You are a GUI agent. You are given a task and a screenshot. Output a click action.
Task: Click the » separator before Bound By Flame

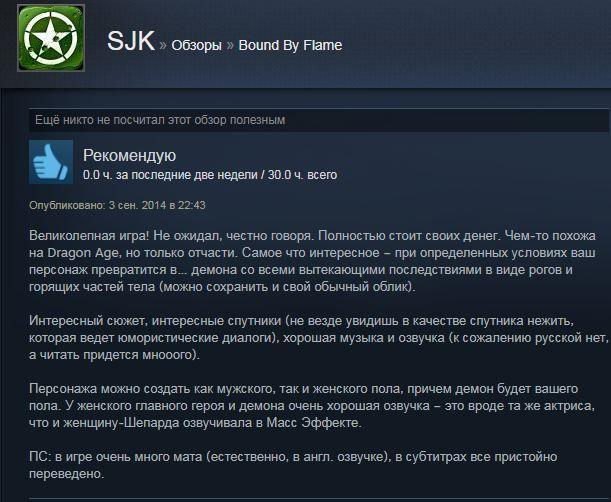(230, 46)
